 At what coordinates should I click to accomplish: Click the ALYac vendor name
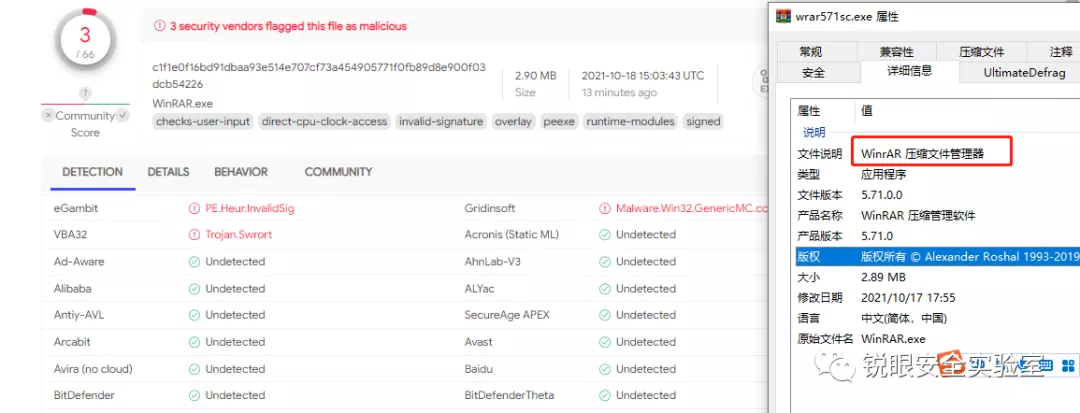coord(479,288)
